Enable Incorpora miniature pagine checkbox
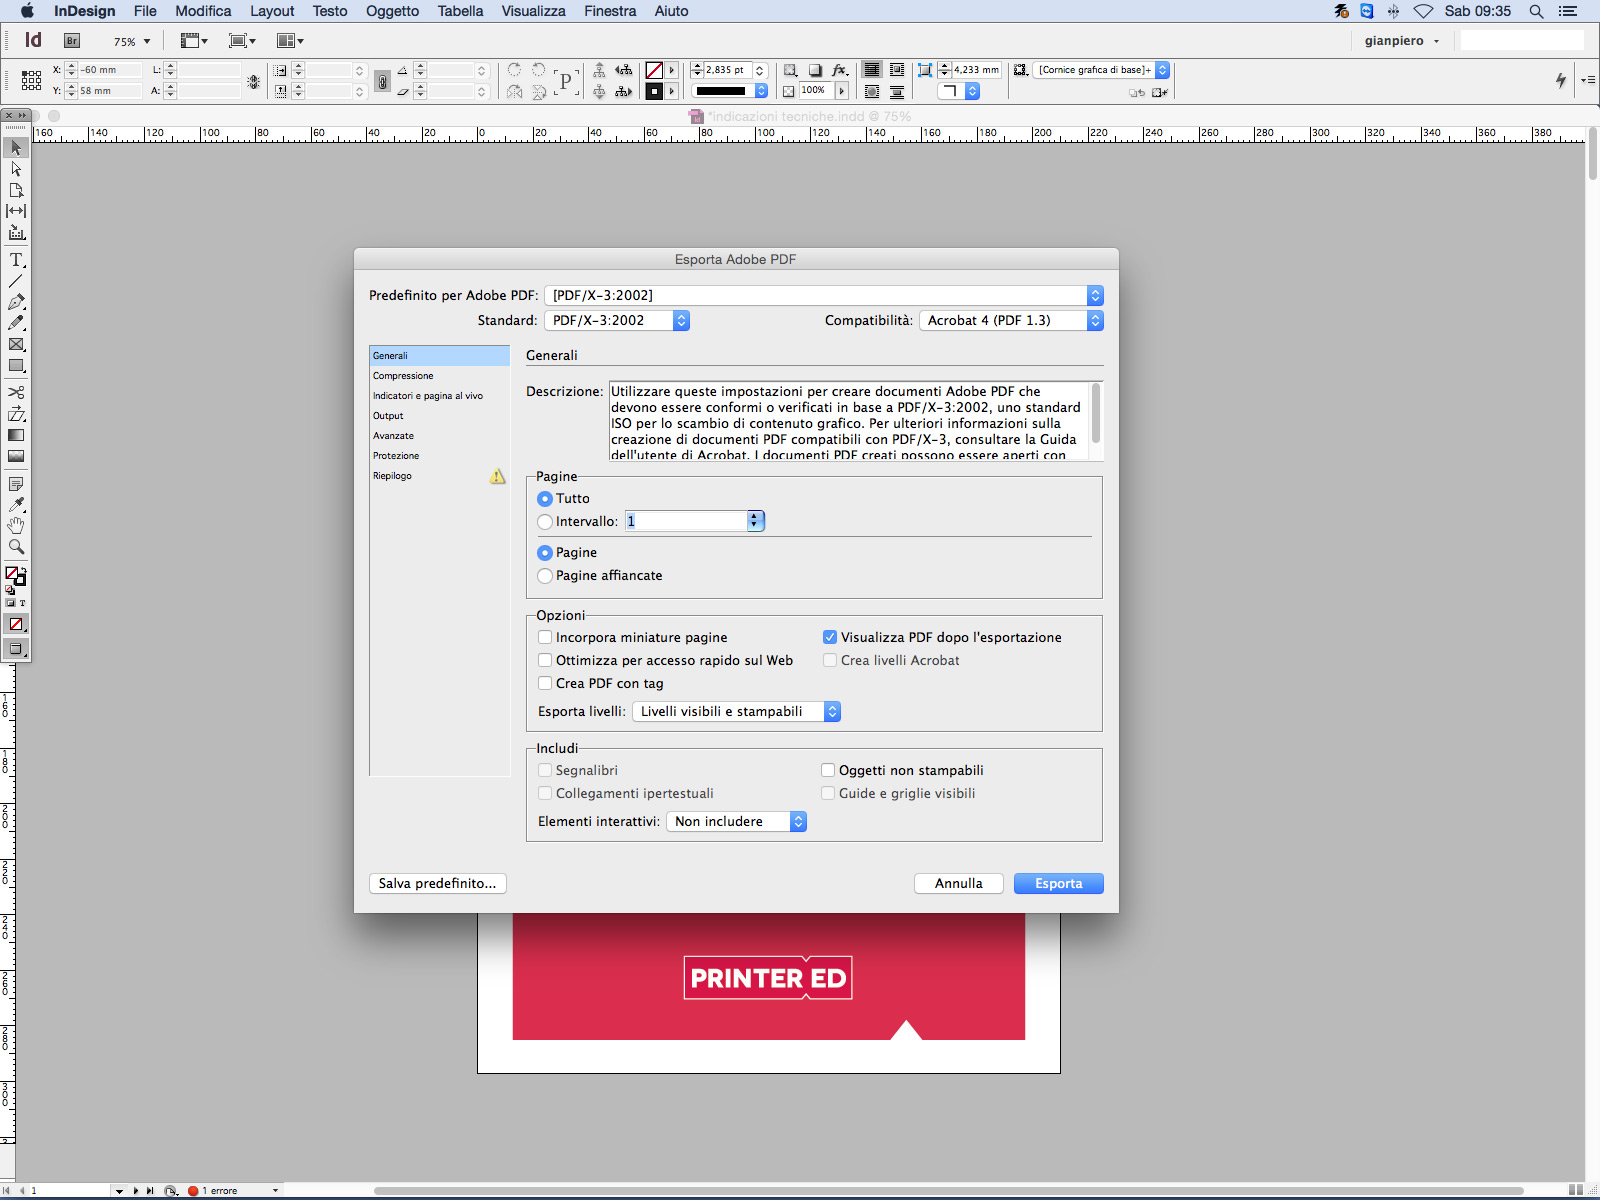The height and width of the screenshot is (1200, 1600). [545, 637]
